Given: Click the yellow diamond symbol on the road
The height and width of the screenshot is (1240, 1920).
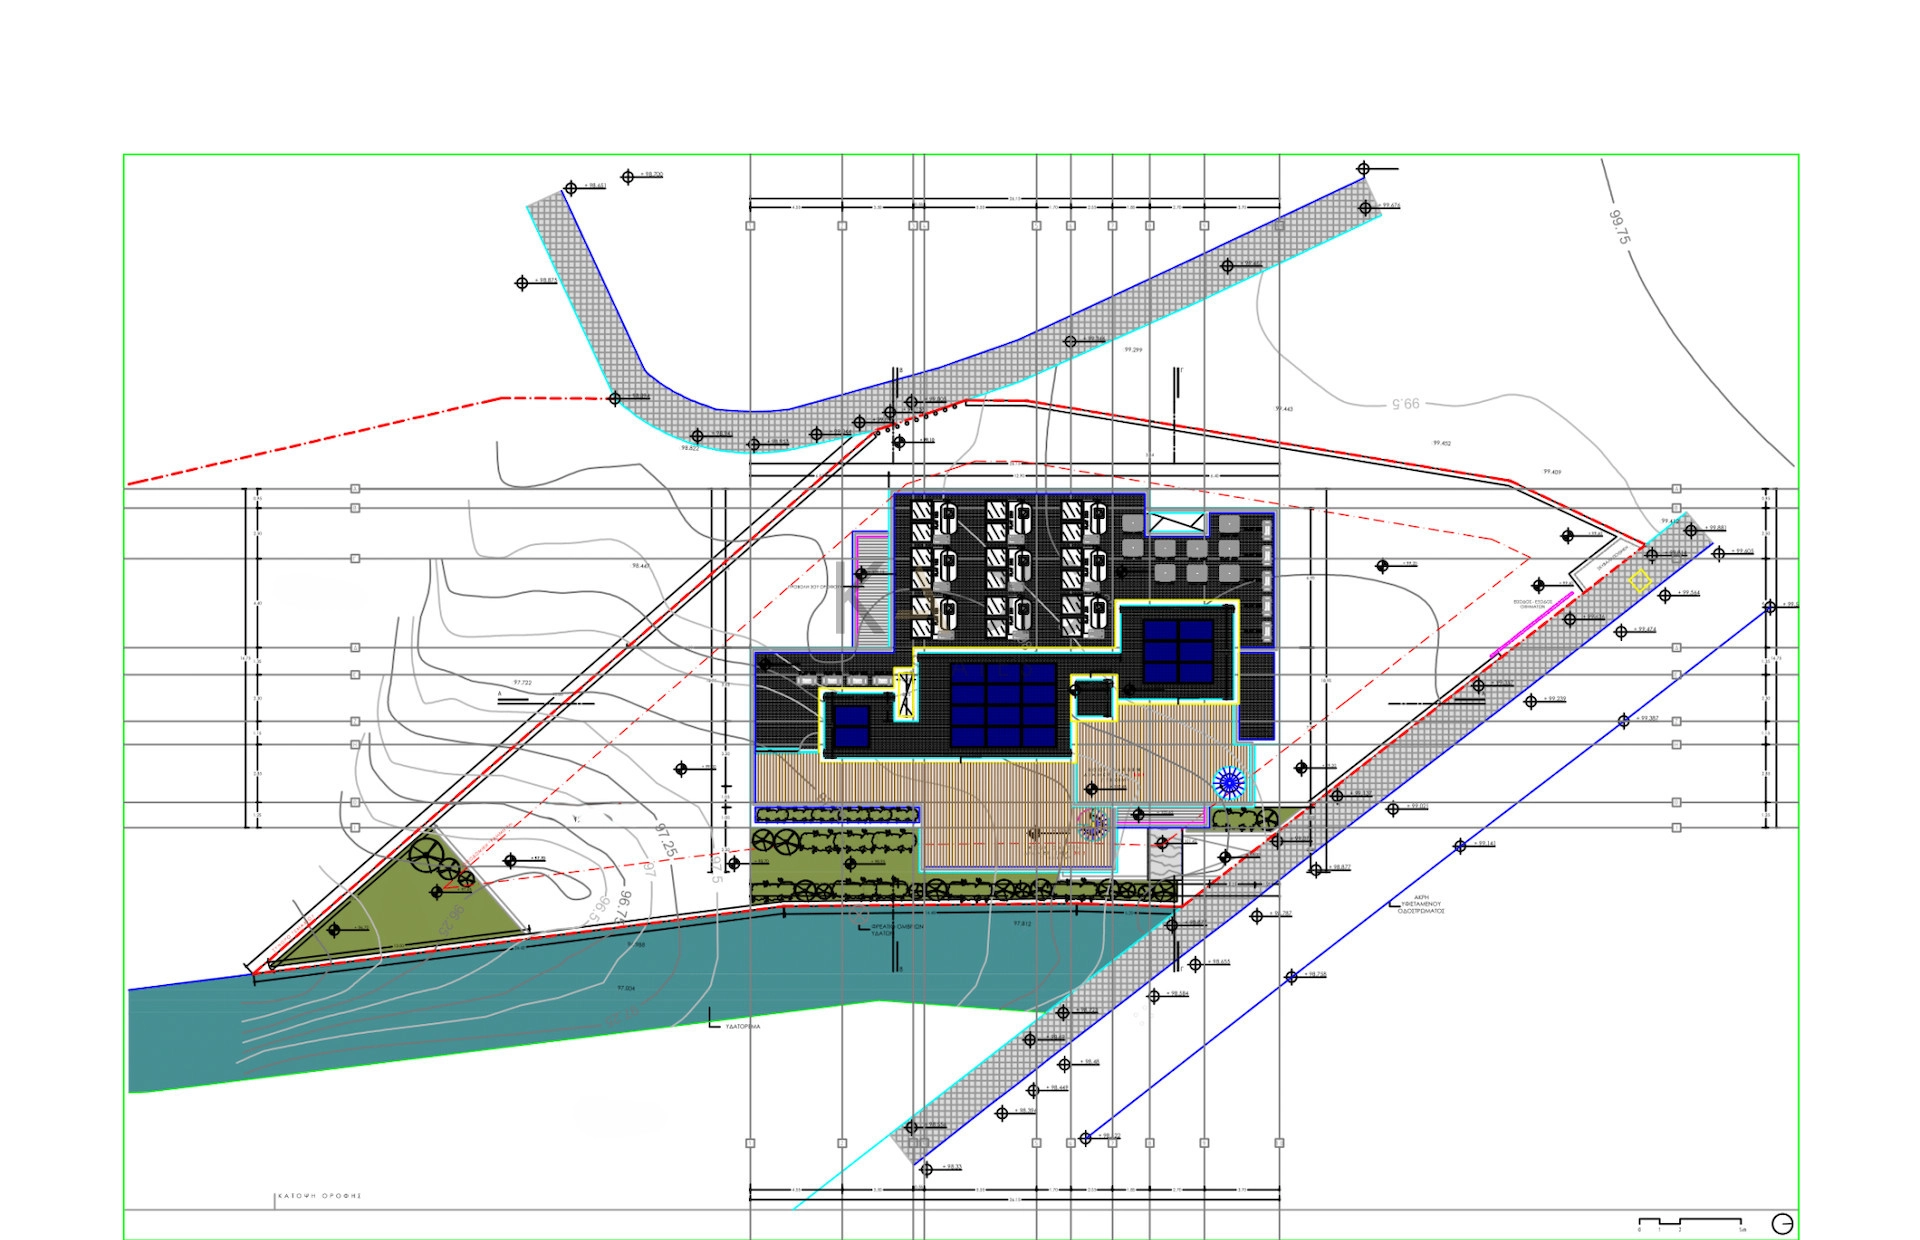Looking at the screenshot, I should click(1639, 580).
